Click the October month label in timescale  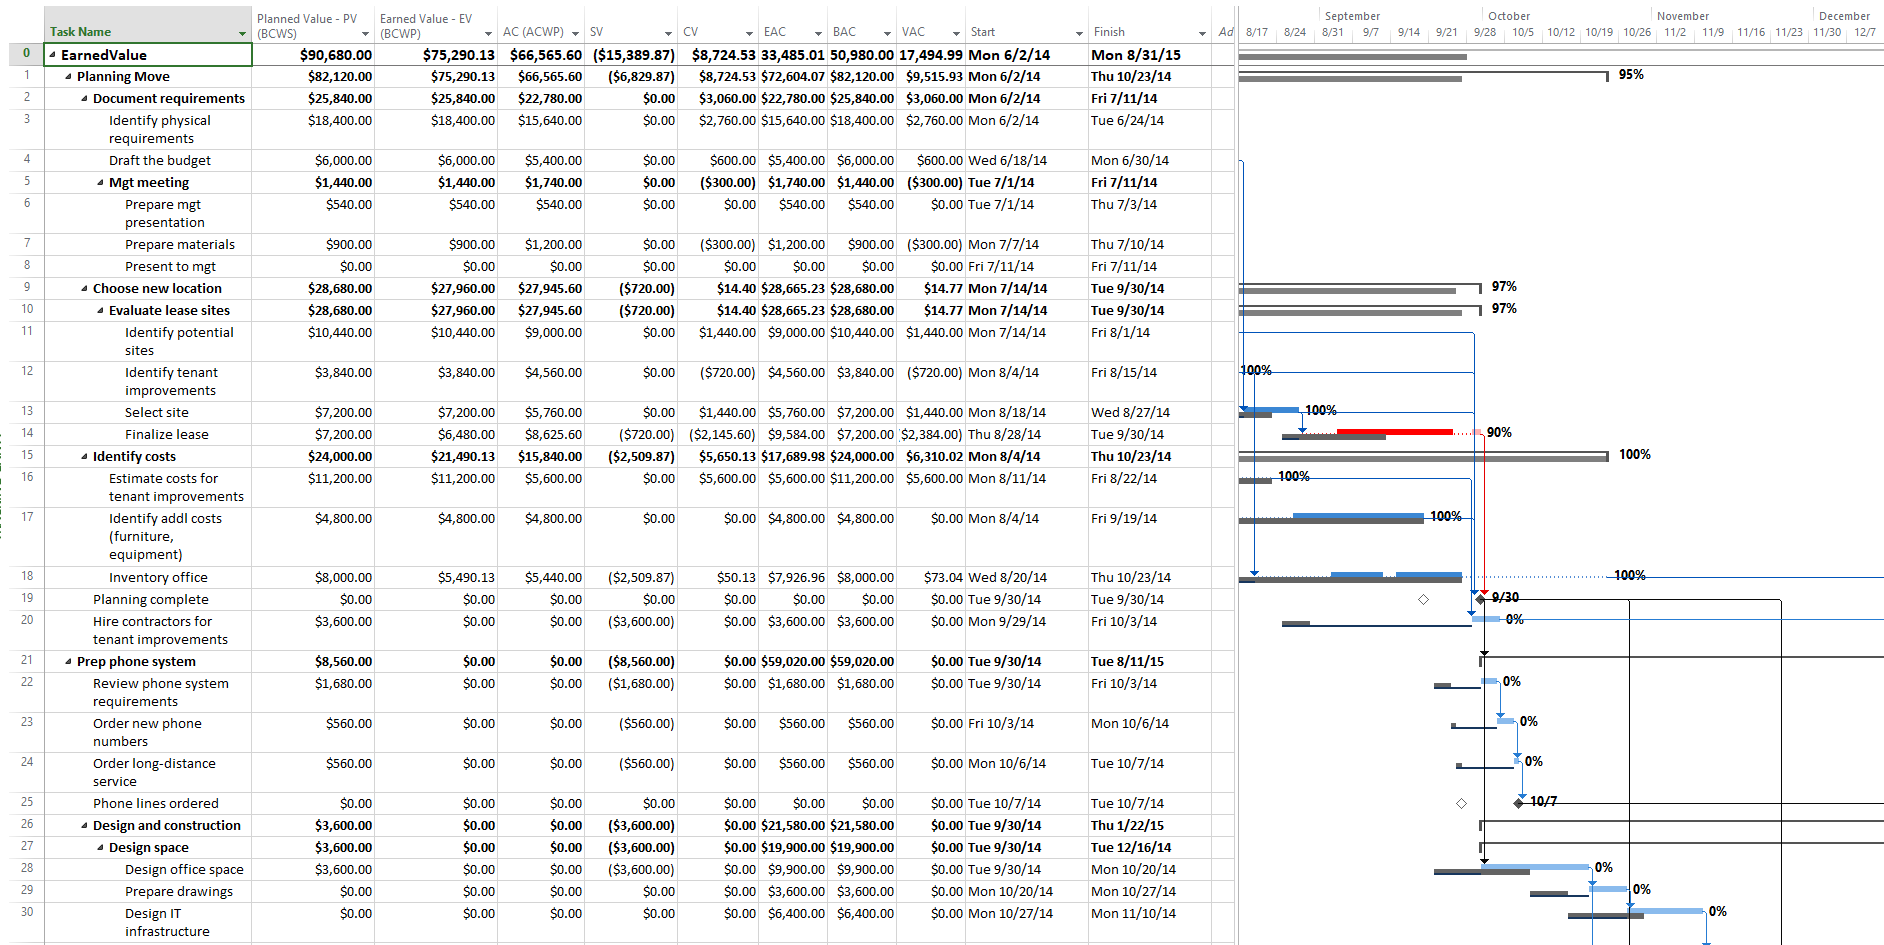[1509, 16]
